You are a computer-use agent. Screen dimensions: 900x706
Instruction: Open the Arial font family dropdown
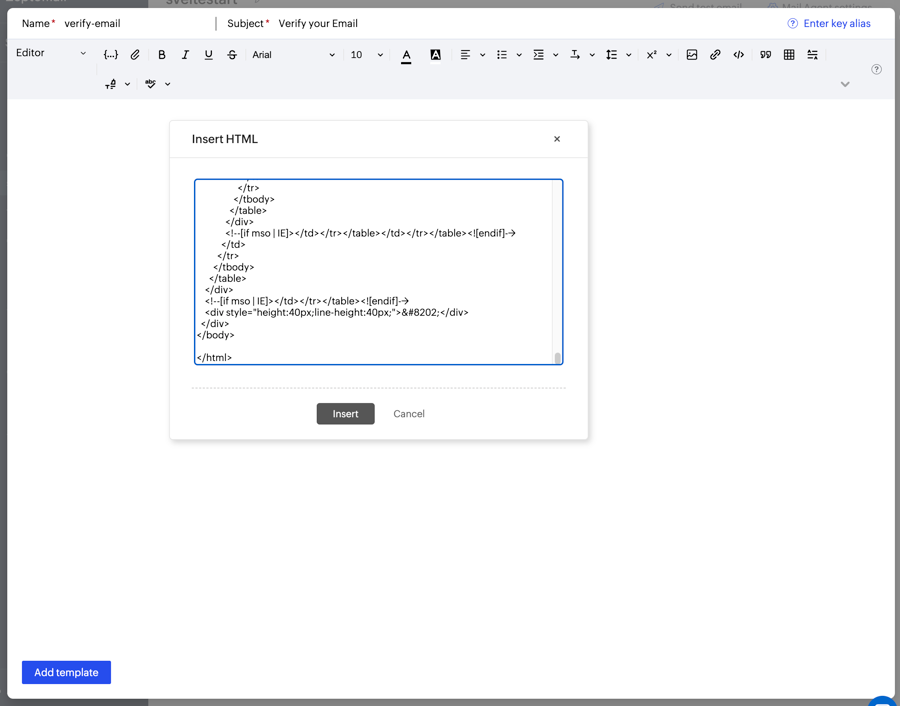click(x=293, y=55)
